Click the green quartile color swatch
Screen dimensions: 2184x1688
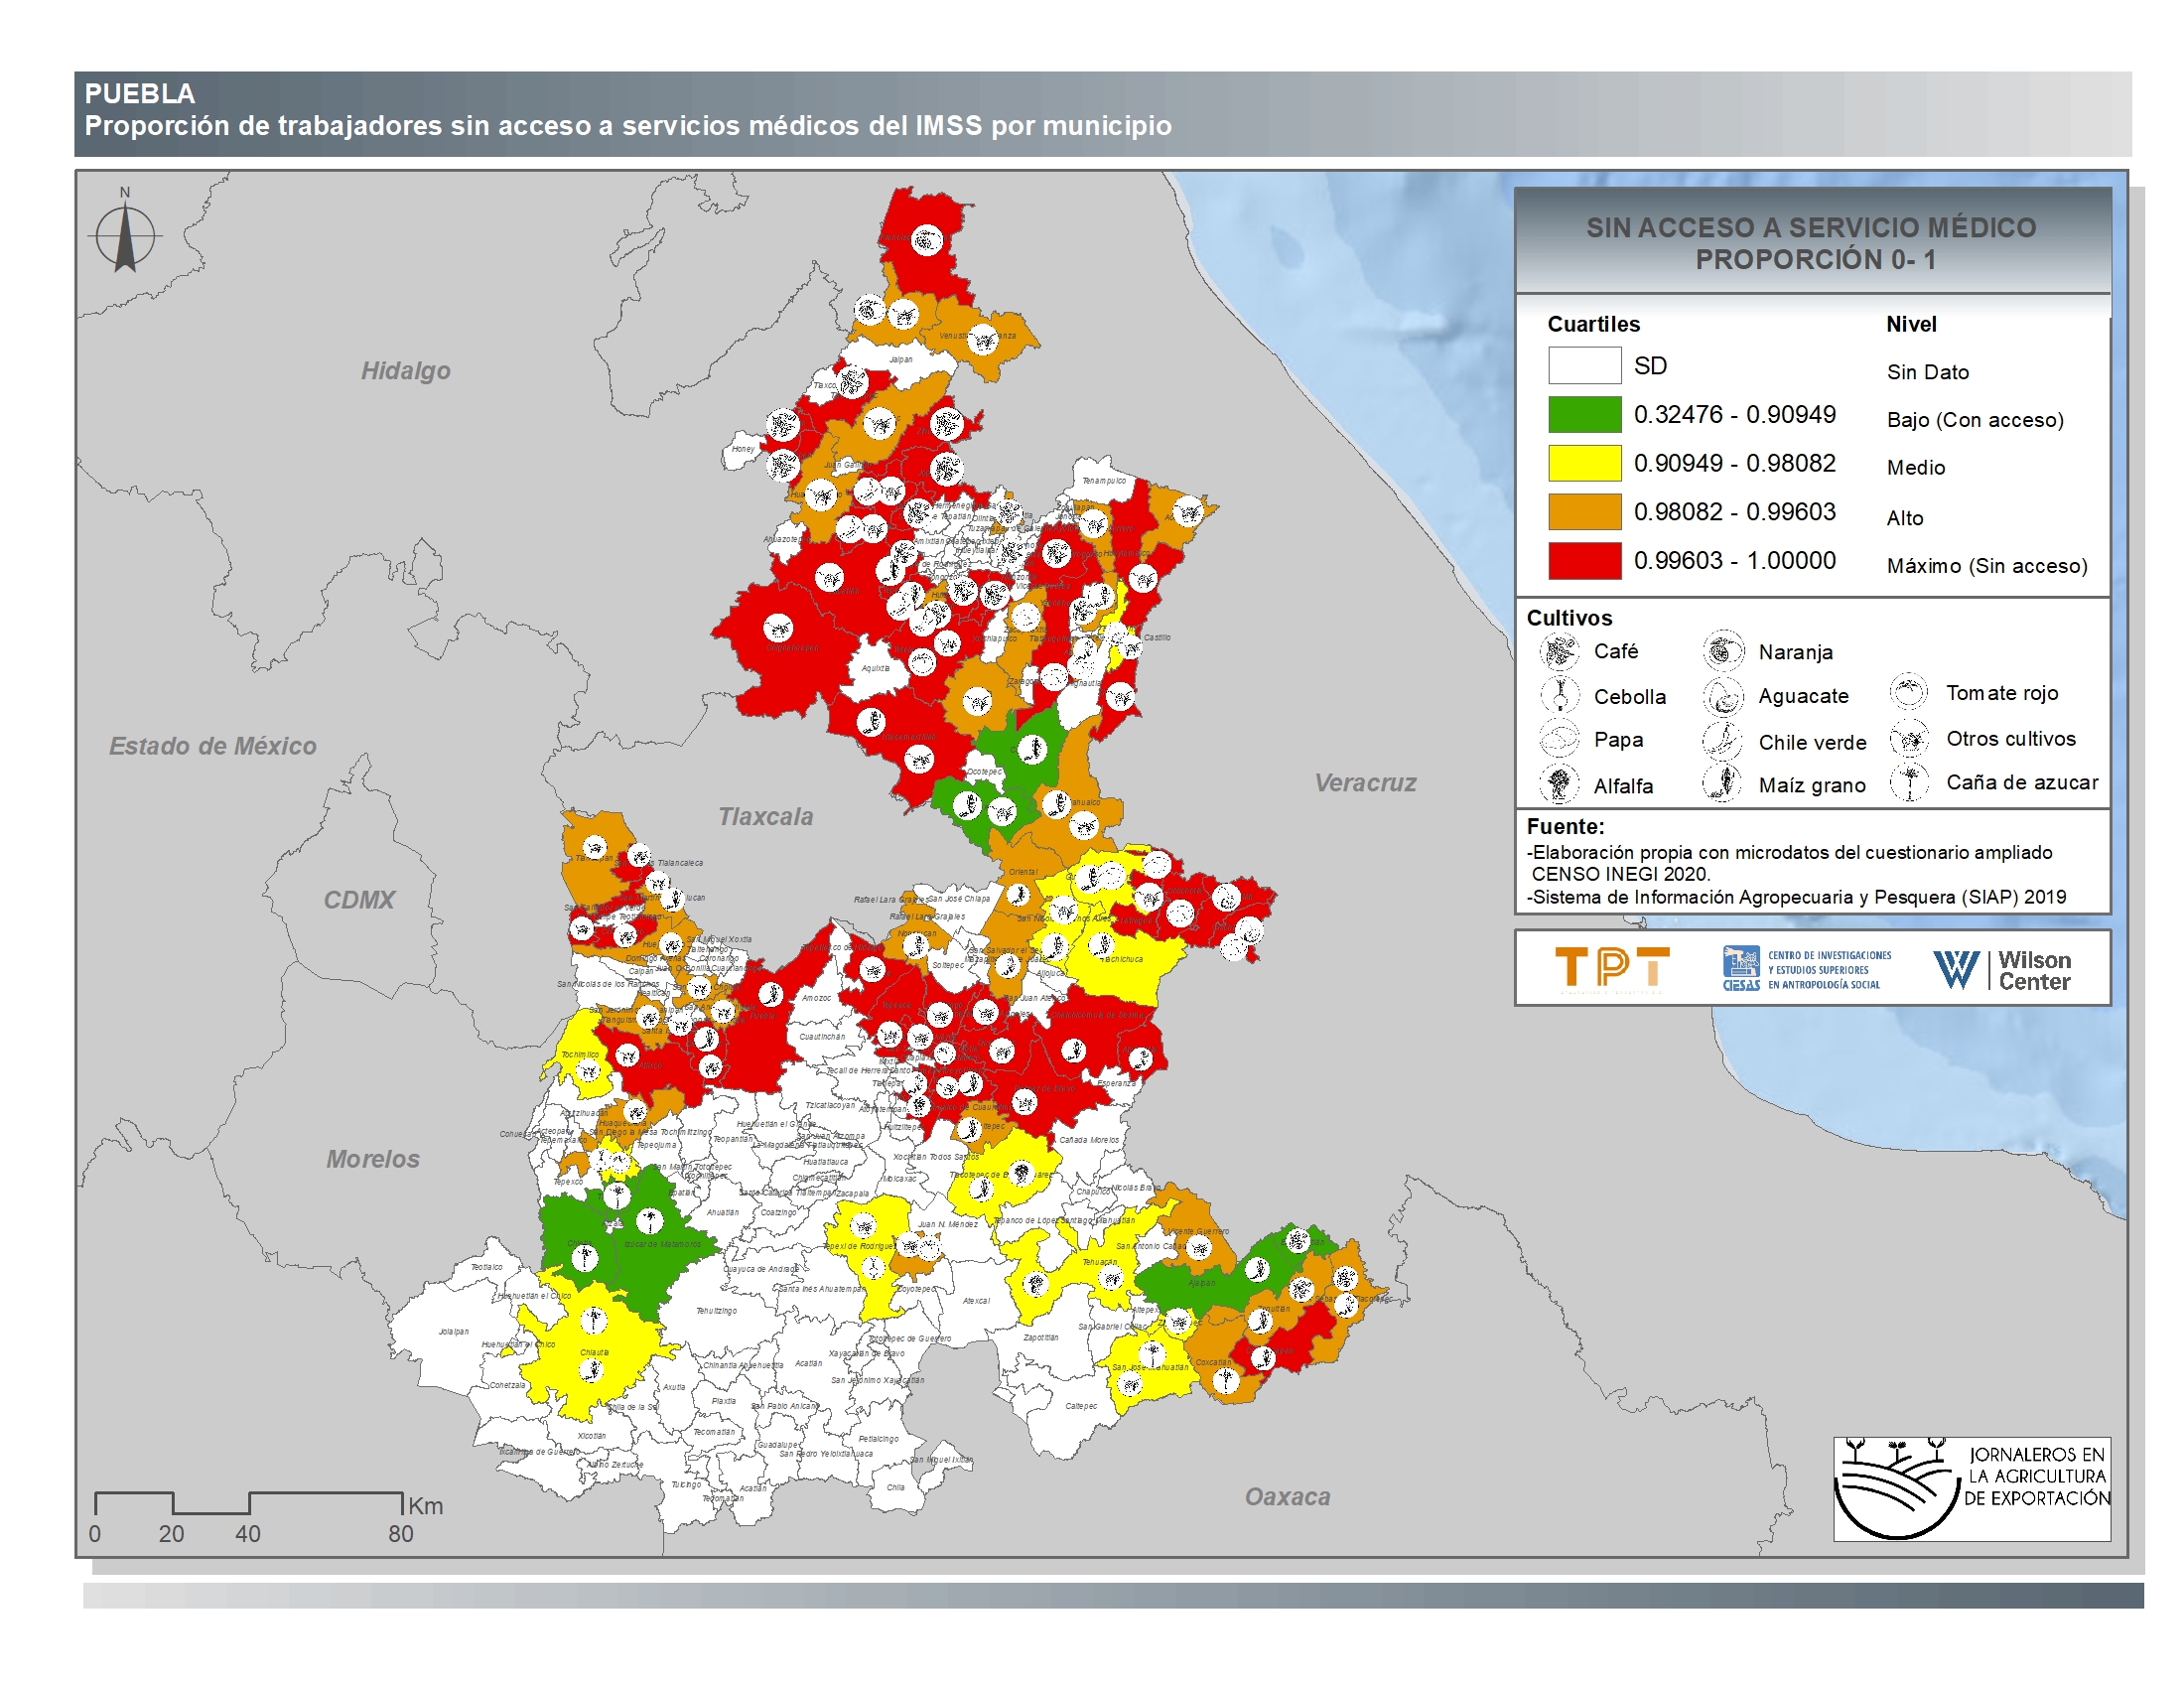[x=1584, y=414]
